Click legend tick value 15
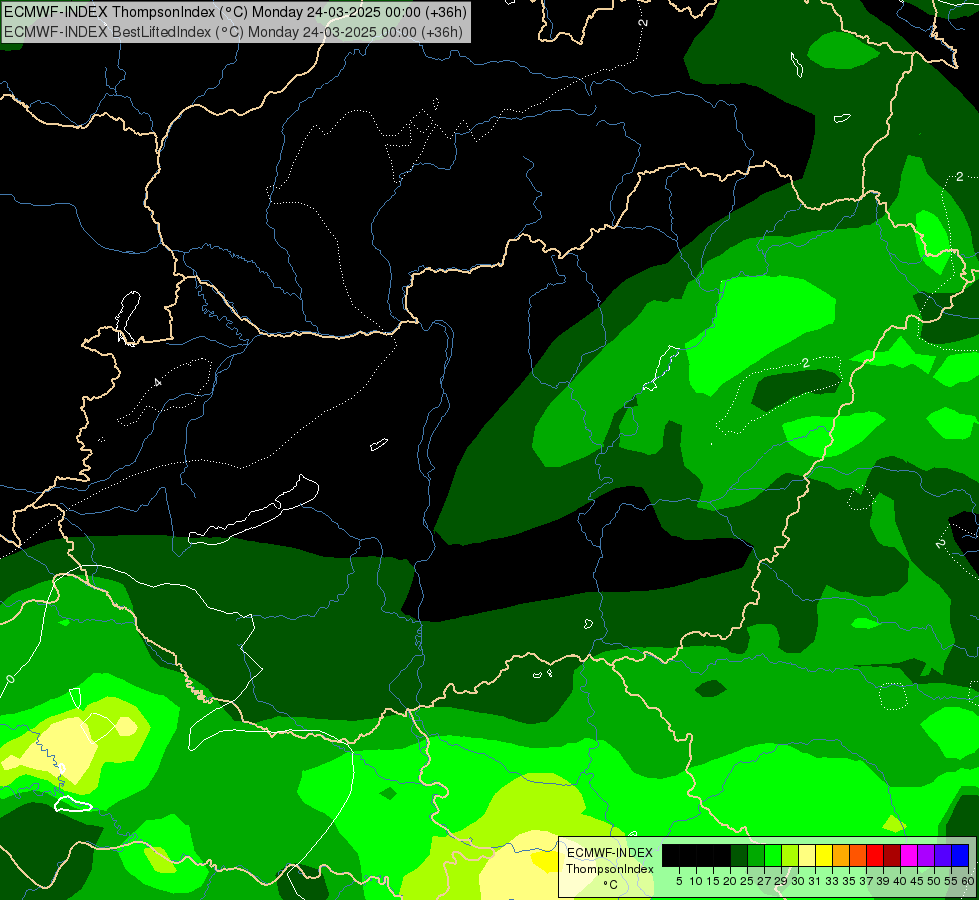This screenshot has width=979, height=900. pos(713,881)
